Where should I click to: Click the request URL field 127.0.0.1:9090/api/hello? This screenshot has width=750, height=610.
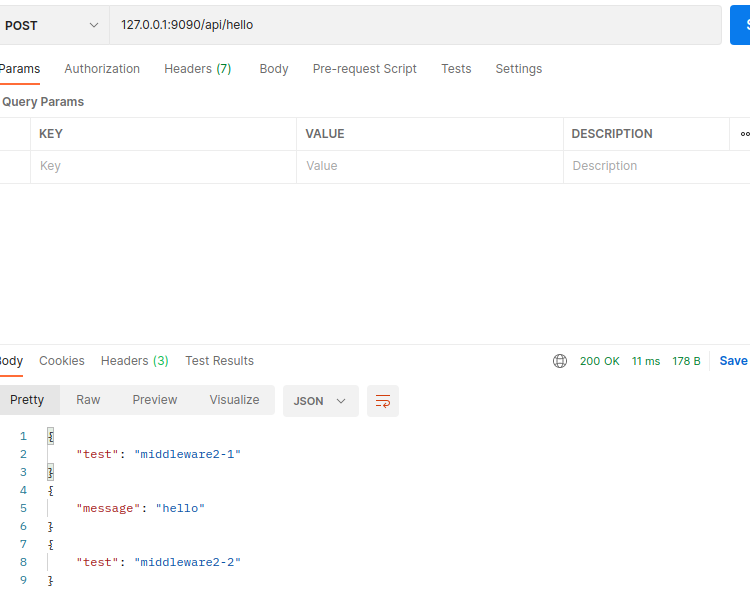coord(415,25)
